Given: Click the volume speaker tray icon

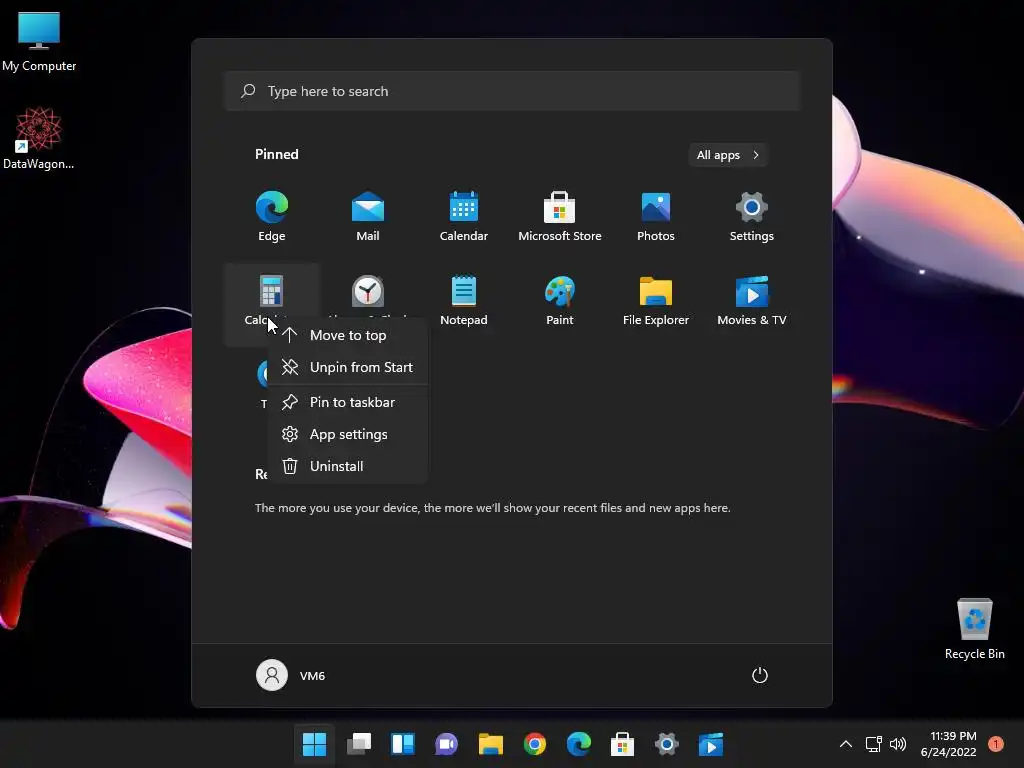Looking at the screenshot, I should point(898,744).
